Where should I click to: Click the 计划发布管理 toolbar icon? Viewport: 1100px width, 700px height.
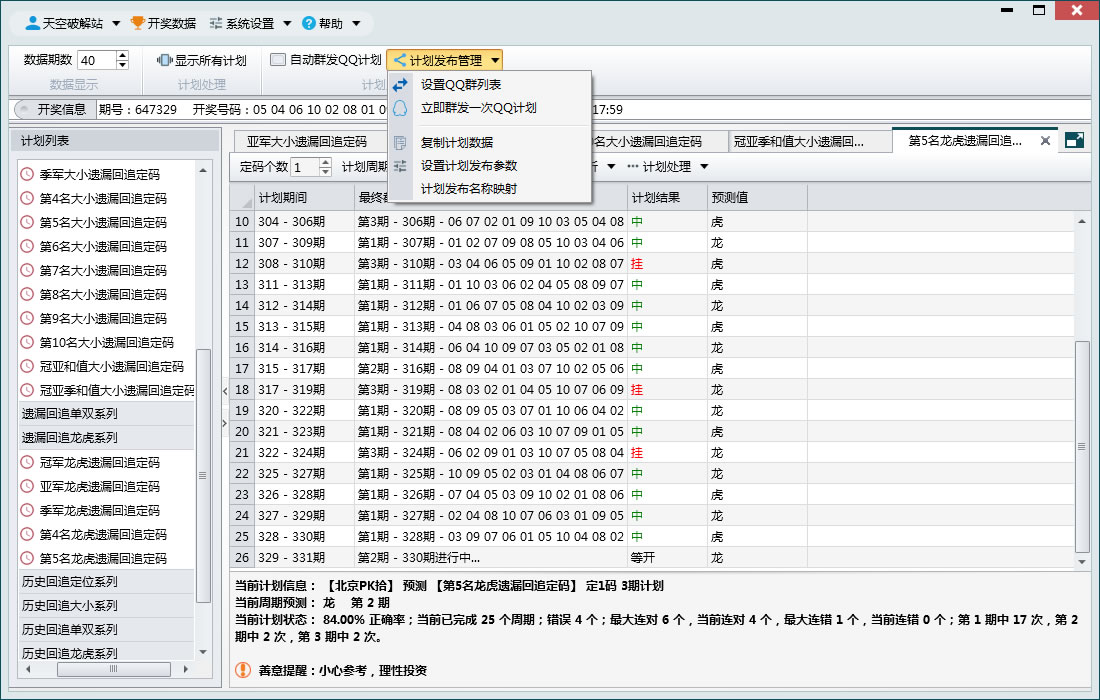(x=400, y=59)
